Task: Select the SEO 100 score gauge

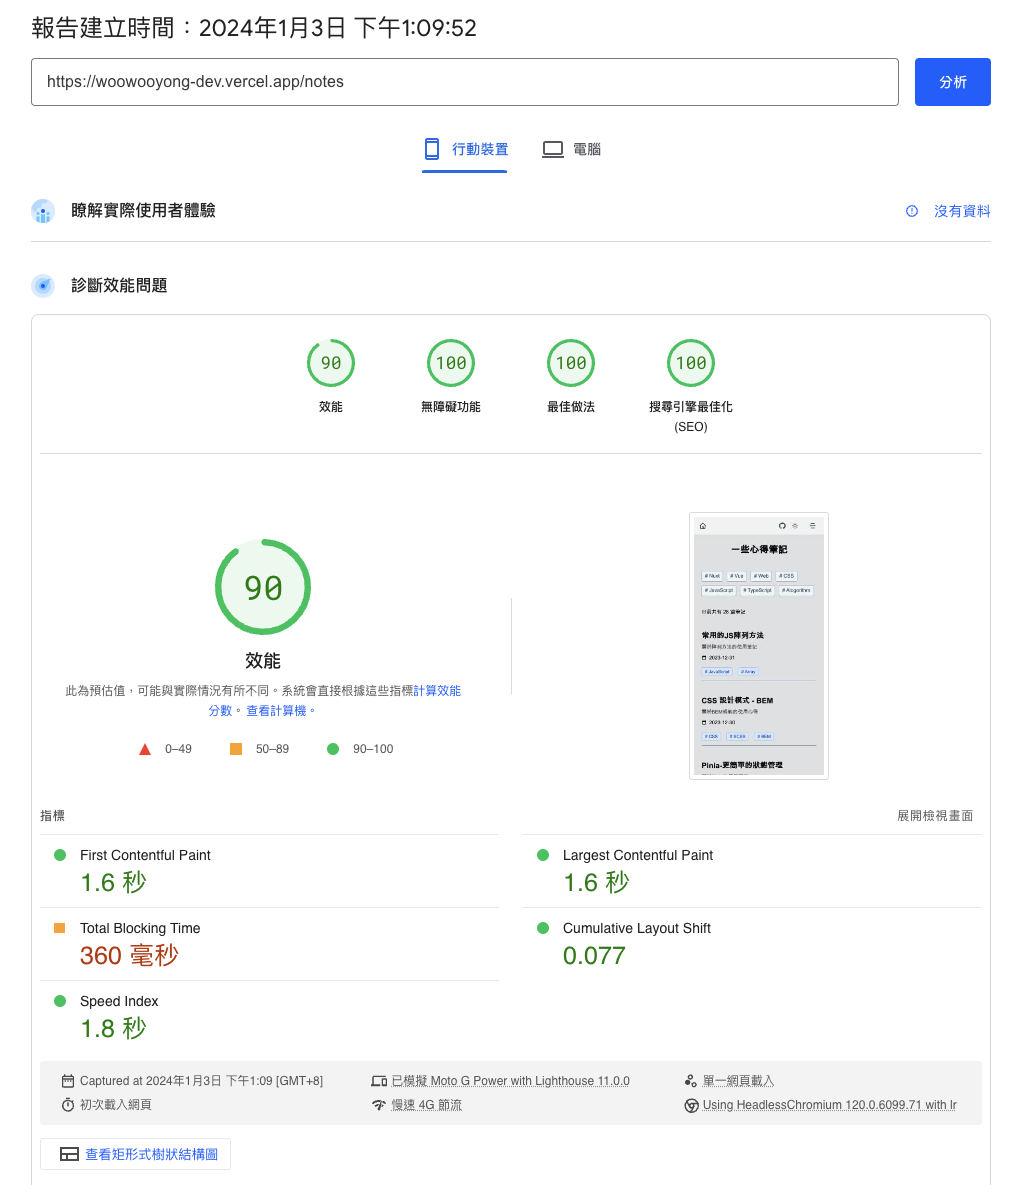Action: point(691,364)
